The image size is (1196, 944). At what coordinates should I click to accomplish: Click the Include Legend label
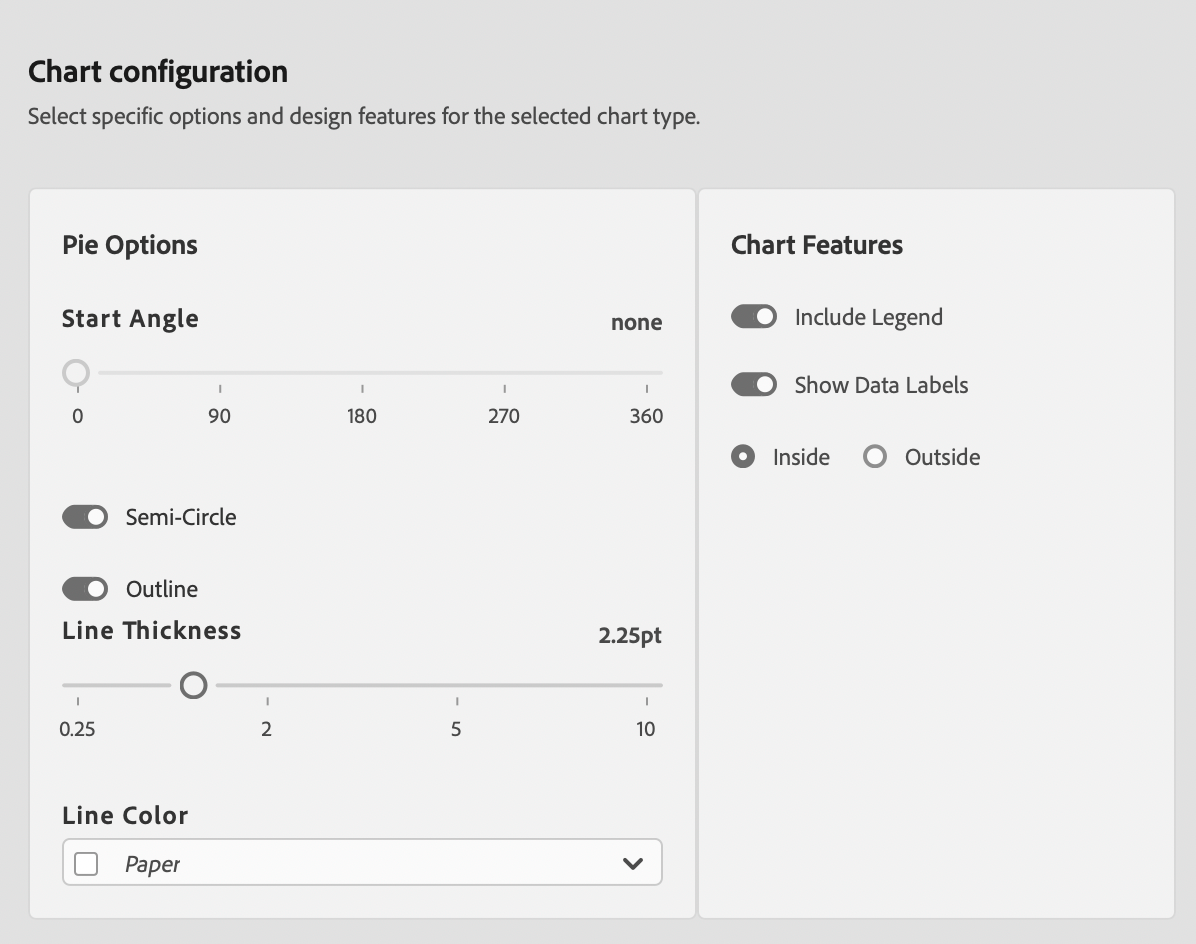tap(869, 317)
